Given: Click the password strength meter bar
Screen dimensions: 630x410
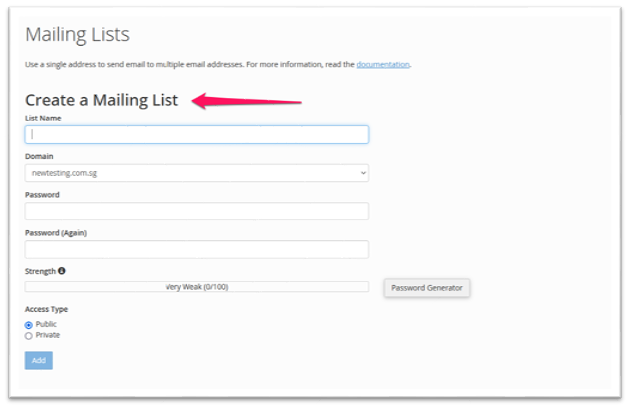Looking at the screenshot, I should [197, 287].
